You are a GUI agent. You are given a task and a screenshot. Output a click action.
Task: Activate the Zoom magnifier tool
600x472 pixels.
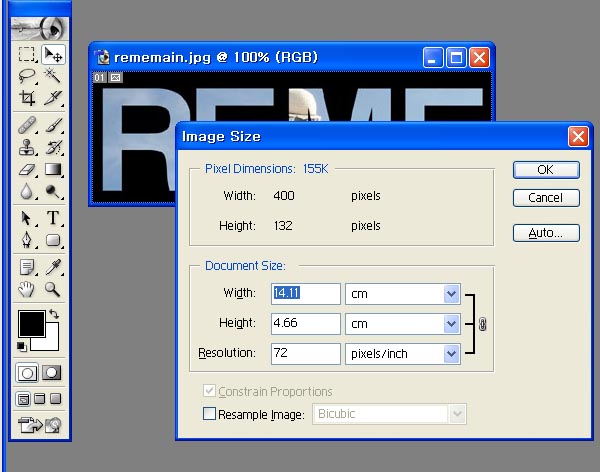click(53, 289)
